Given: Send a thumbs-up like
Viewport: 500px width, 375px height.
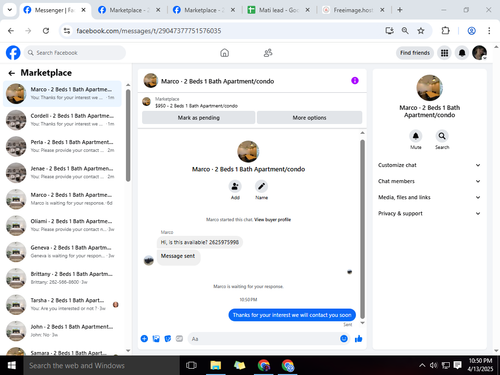Looking at the screenshot, I should click(359, 339).
